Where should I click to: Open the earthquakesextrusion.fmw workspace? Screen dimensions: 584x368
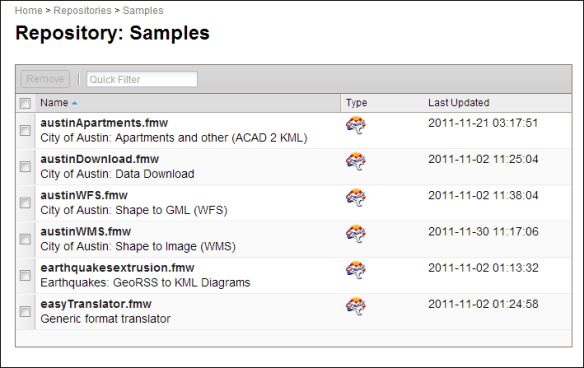117,268
